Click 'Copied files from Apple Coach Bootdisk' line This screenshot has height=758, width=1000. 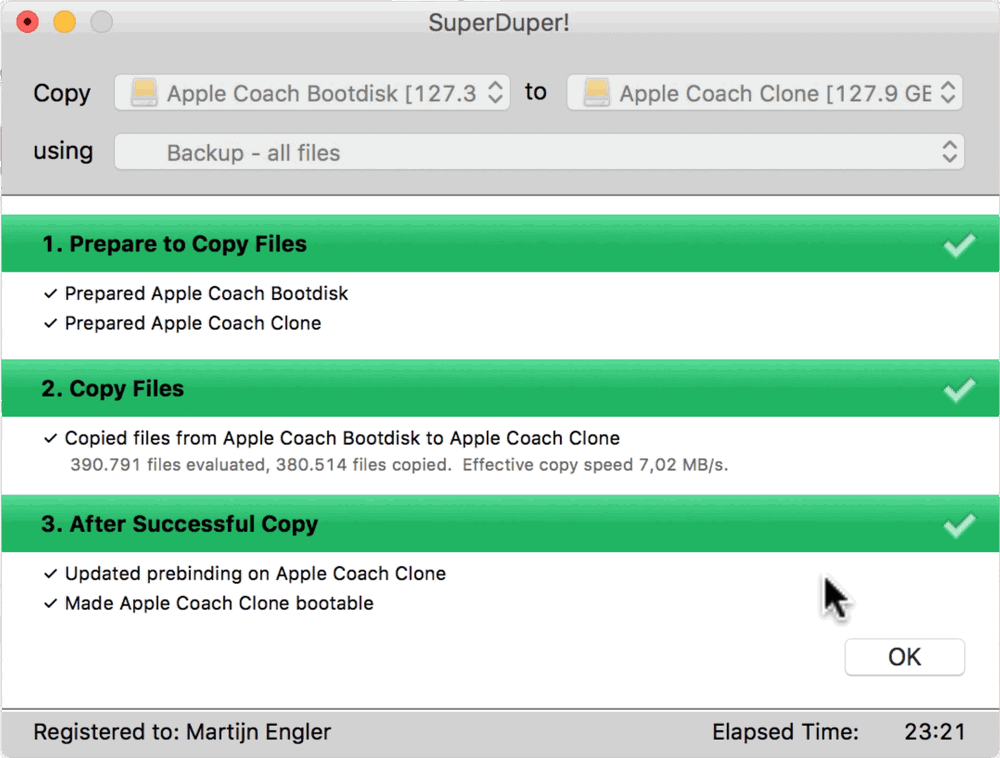tap(342, 438)
